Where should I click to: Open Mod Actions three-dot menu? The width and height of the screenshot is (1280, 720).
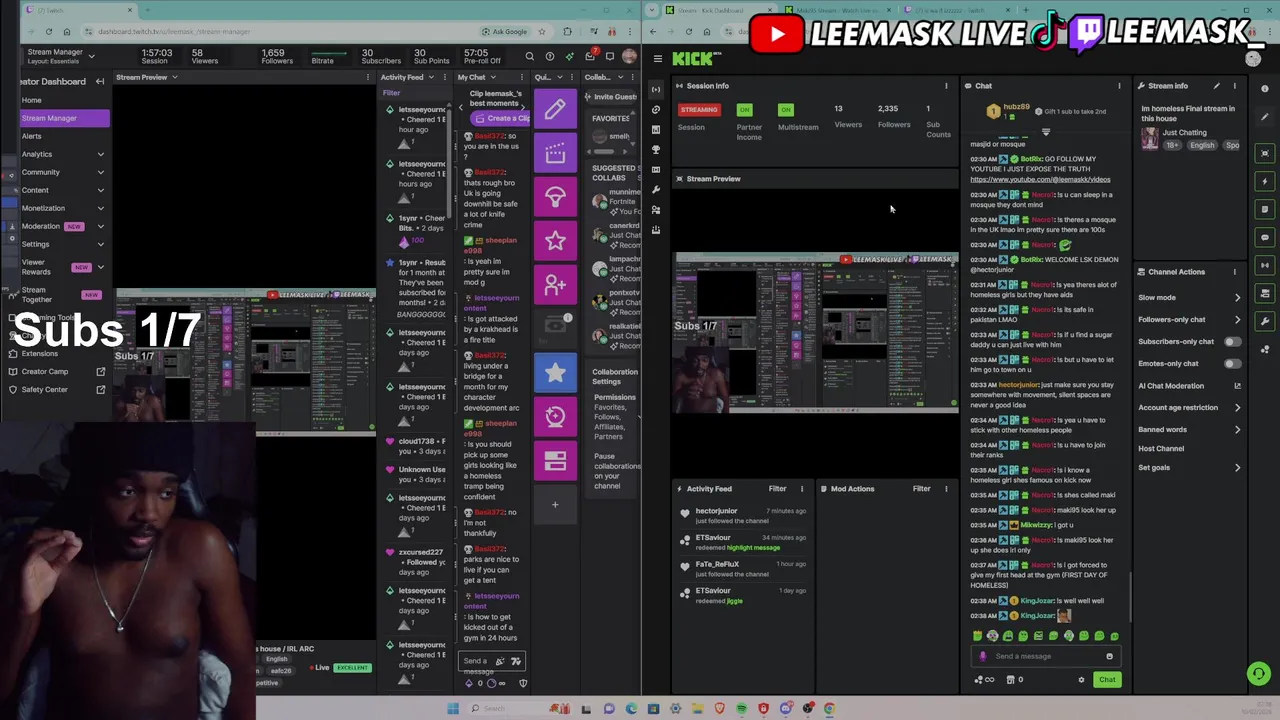tap(946, 489)
